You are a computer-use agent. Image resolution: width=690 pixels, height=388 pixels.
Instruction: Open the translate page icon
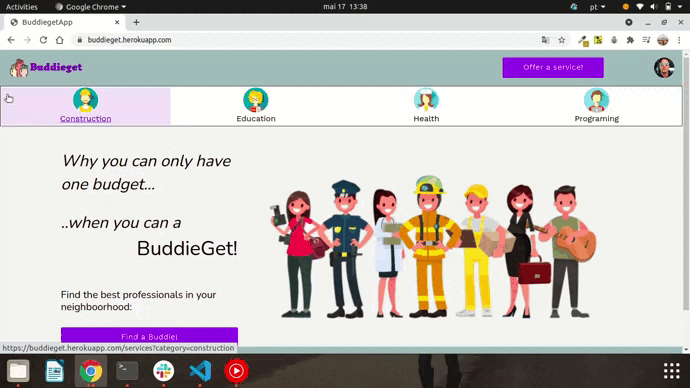click(545, 40)
